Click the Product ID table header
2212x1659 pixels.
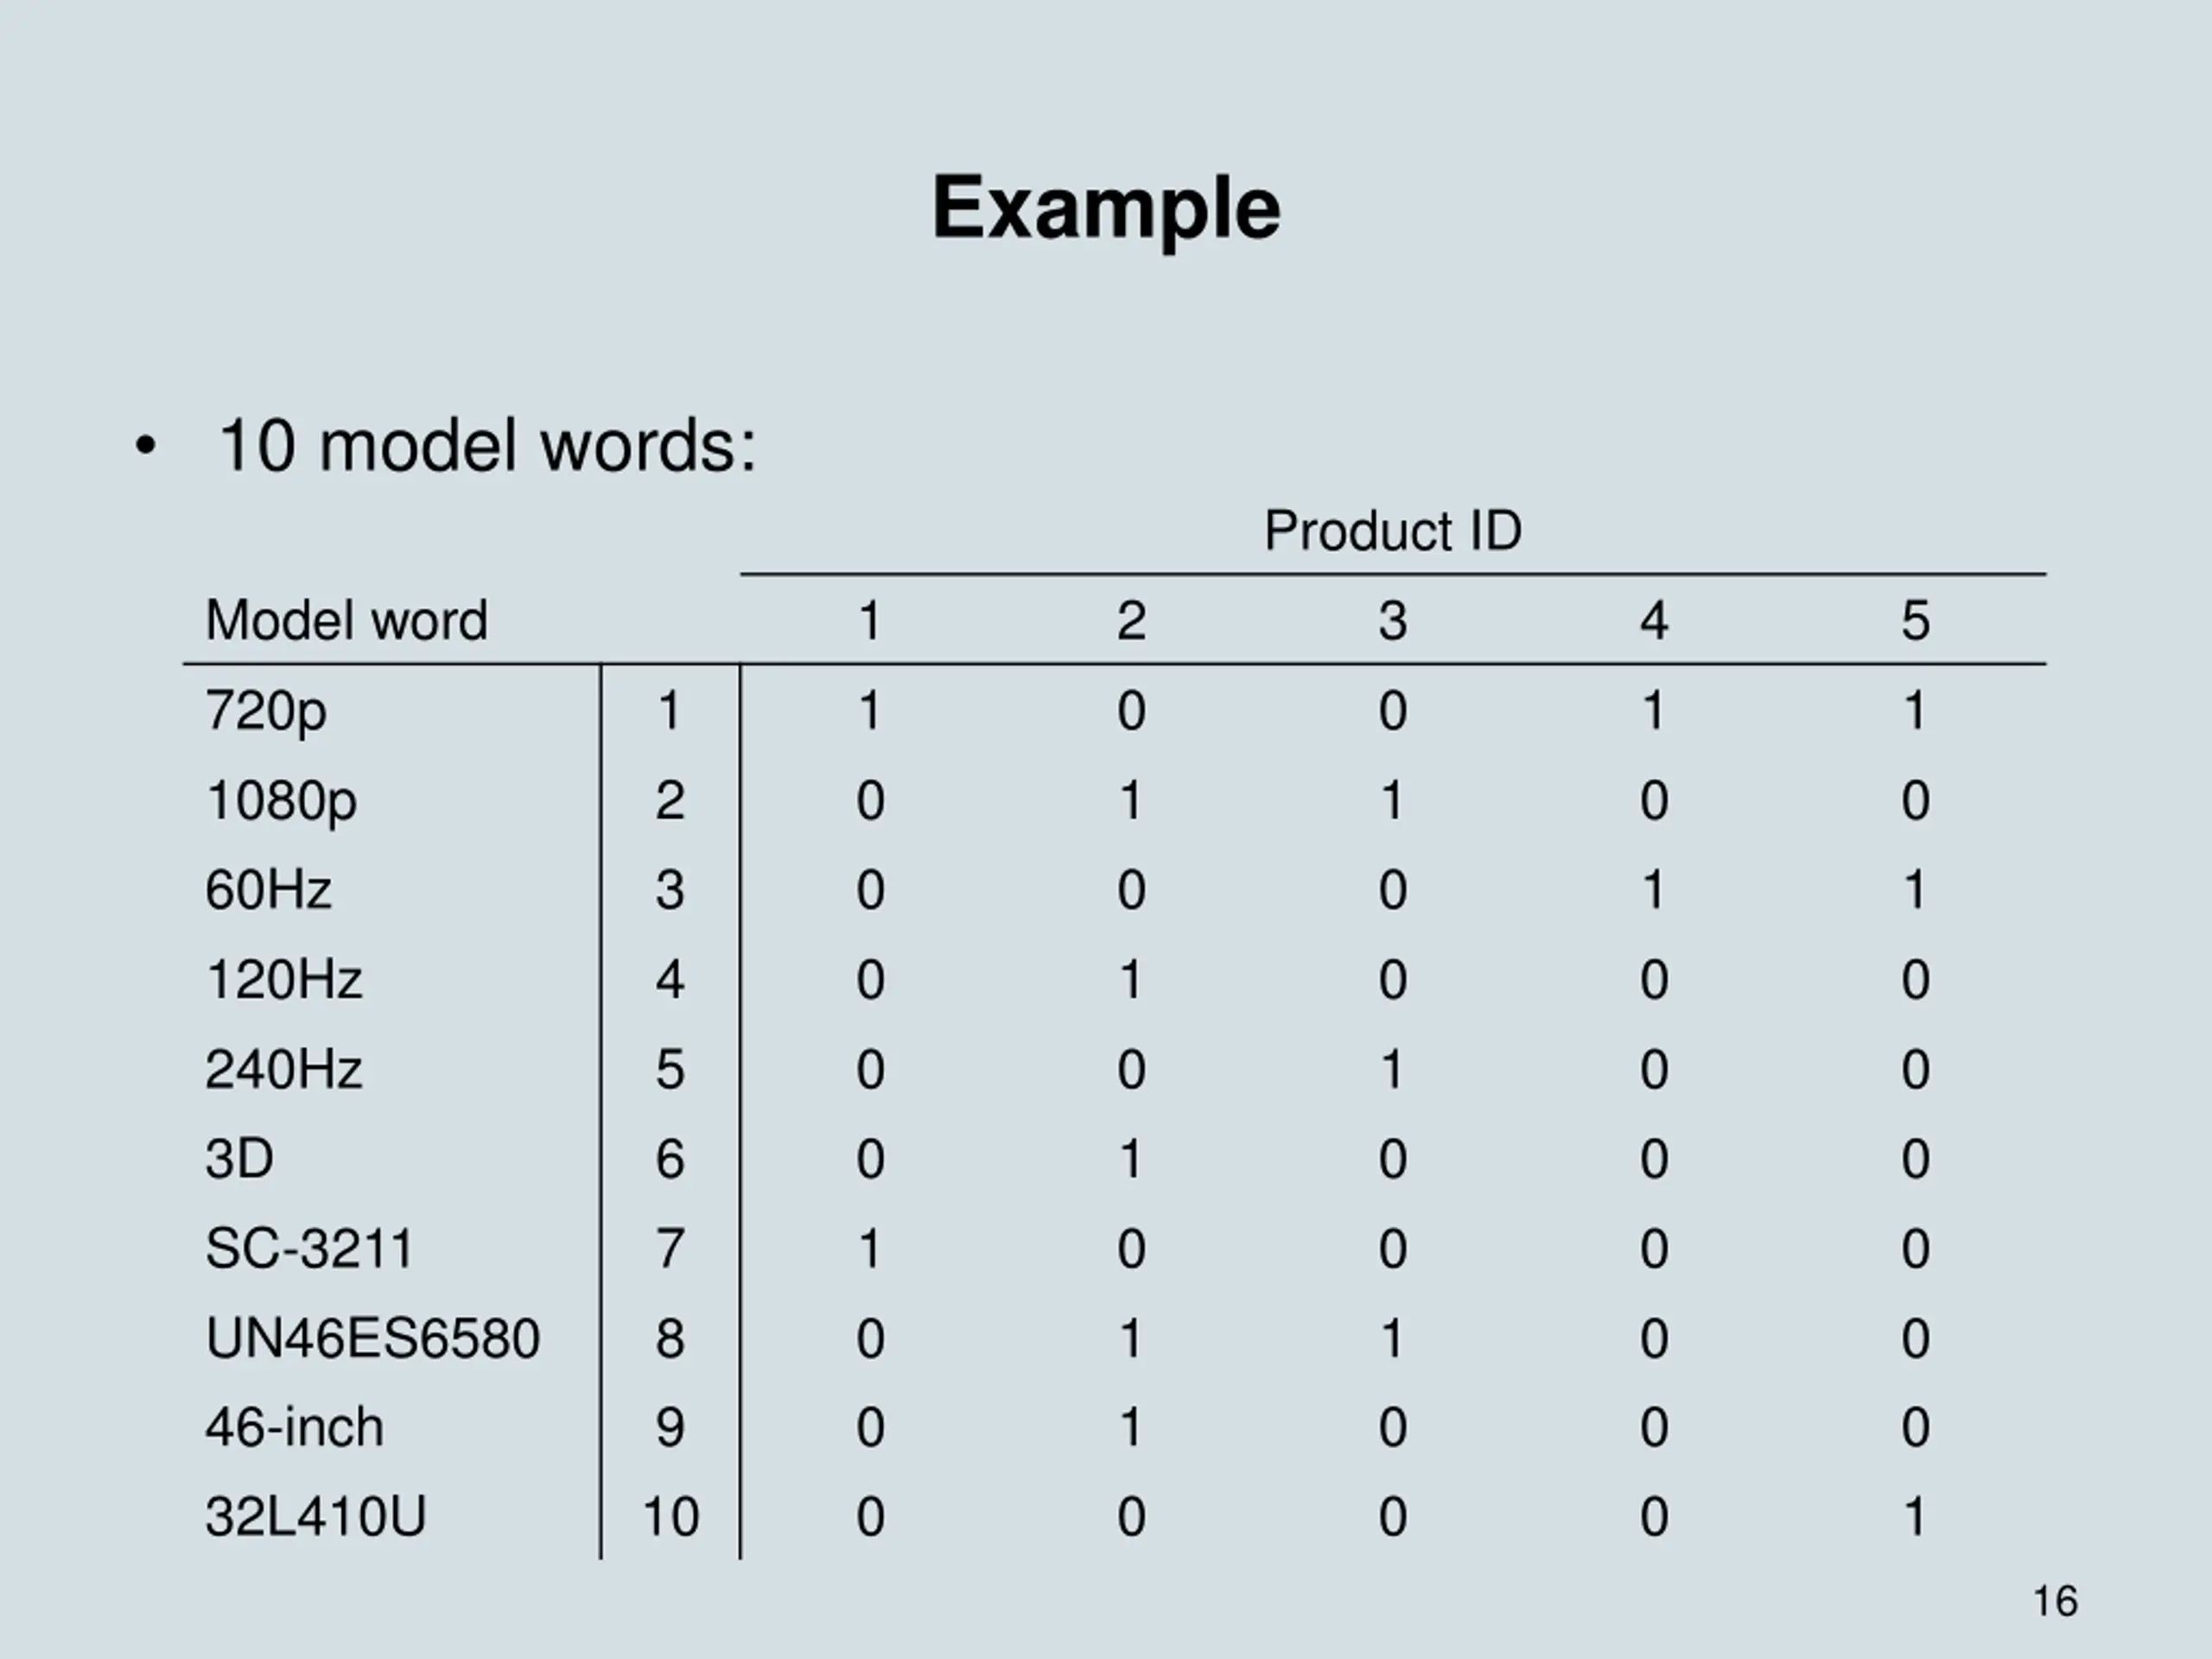(1392, 530)
